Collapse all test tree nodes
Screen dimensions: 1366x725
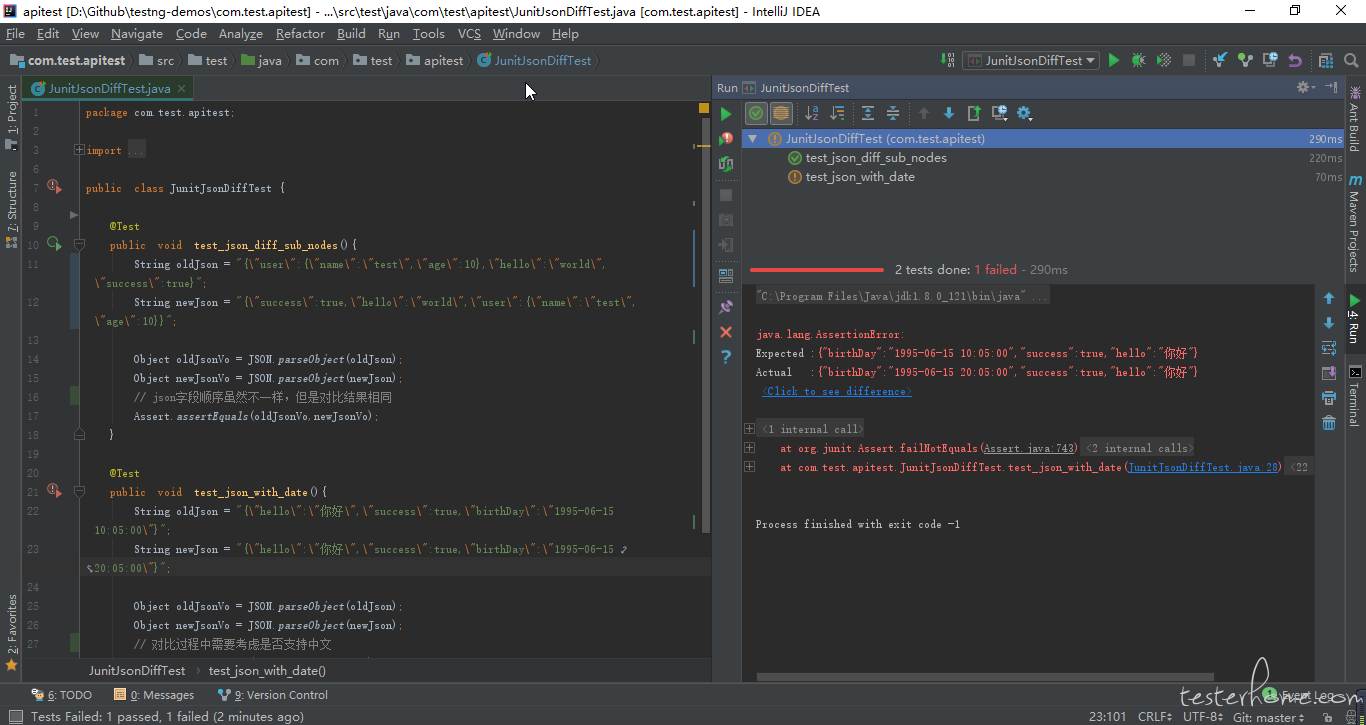(893, 113)
